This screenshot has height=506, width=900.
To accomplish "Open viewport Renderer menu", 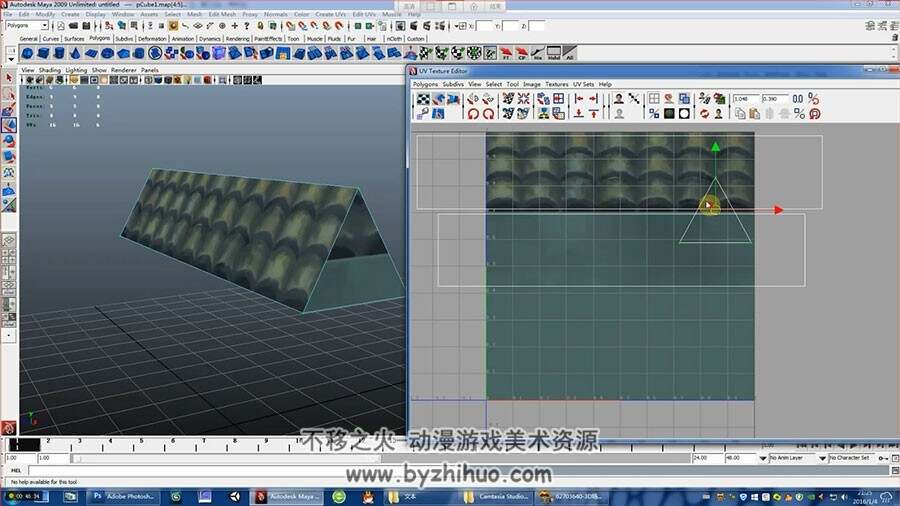I will (123, 70).
